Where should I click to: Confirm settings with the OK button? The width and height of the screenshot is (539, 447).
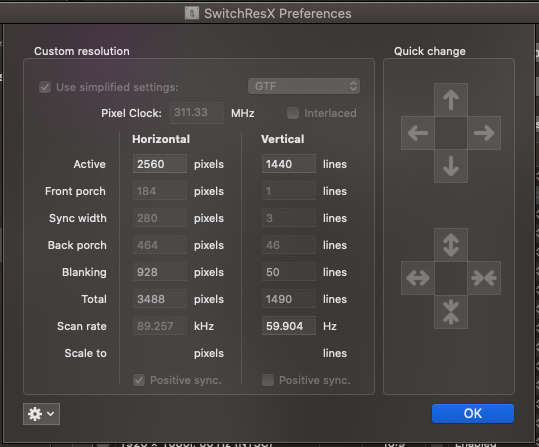click(473, 413)
